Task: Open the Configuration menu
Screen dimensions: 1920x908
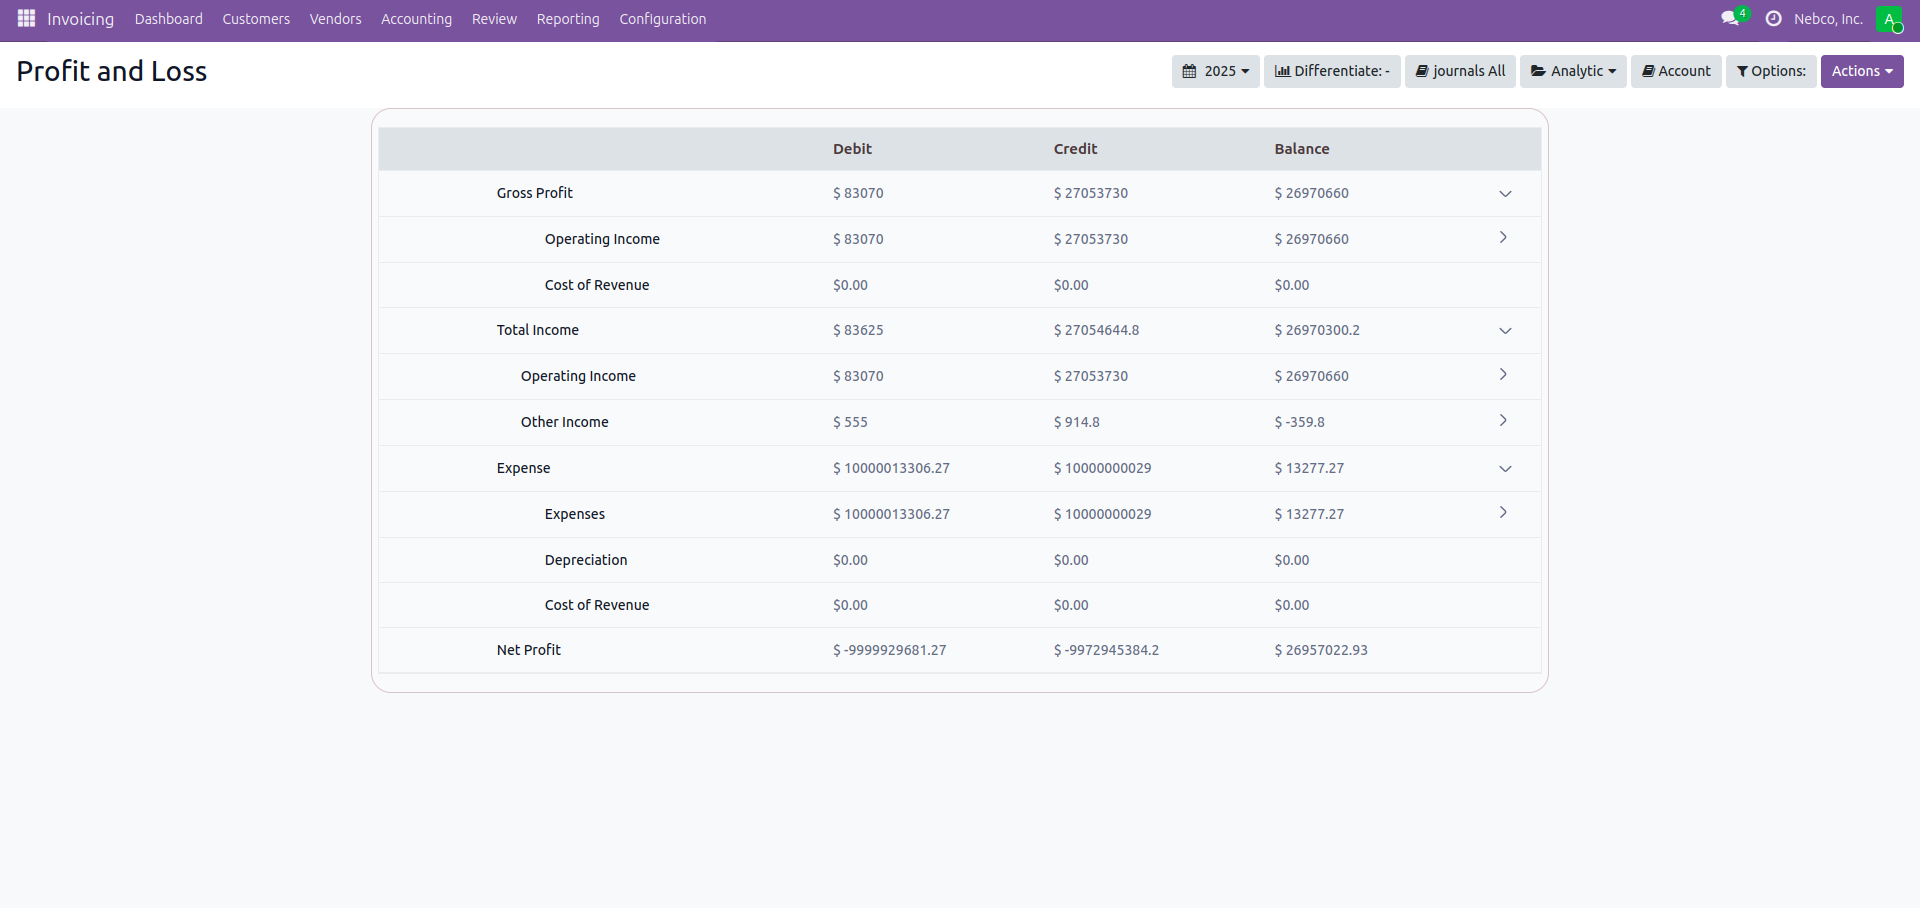Action: click(662, 19)
